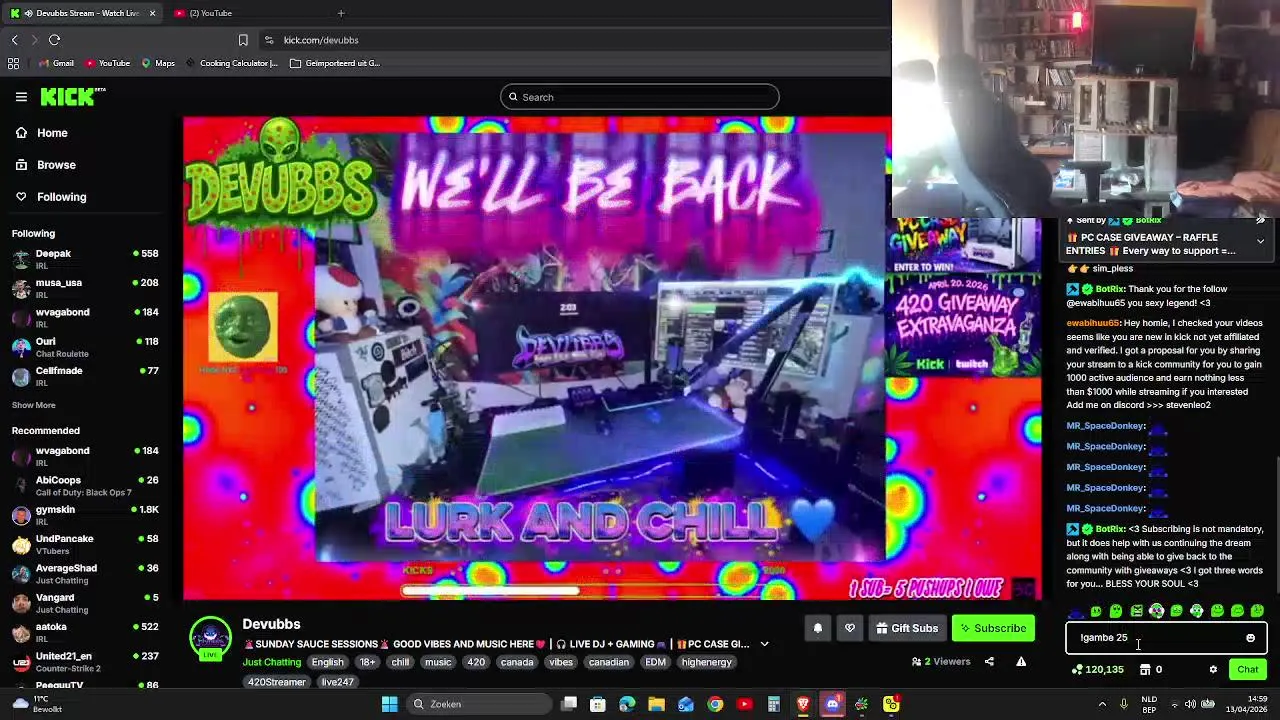This screenshot has width=1280, height=720.
Task: Open the emoji picker in chat
Action: click(1250, 638)
